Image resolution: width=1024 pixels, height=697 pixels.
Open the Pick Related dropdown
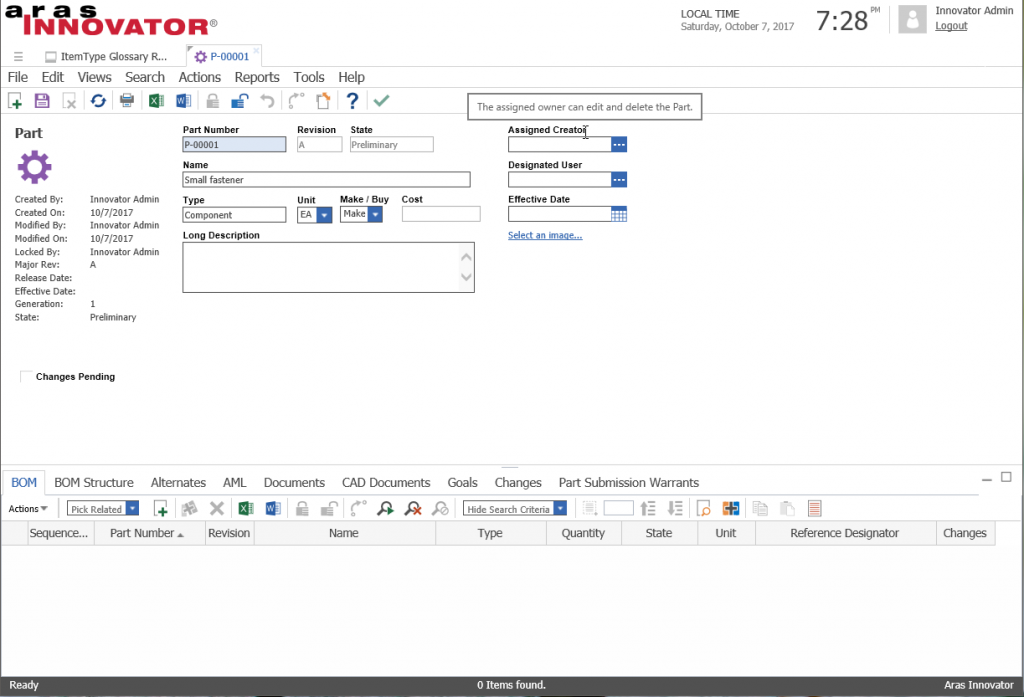[x=132, y=508]
